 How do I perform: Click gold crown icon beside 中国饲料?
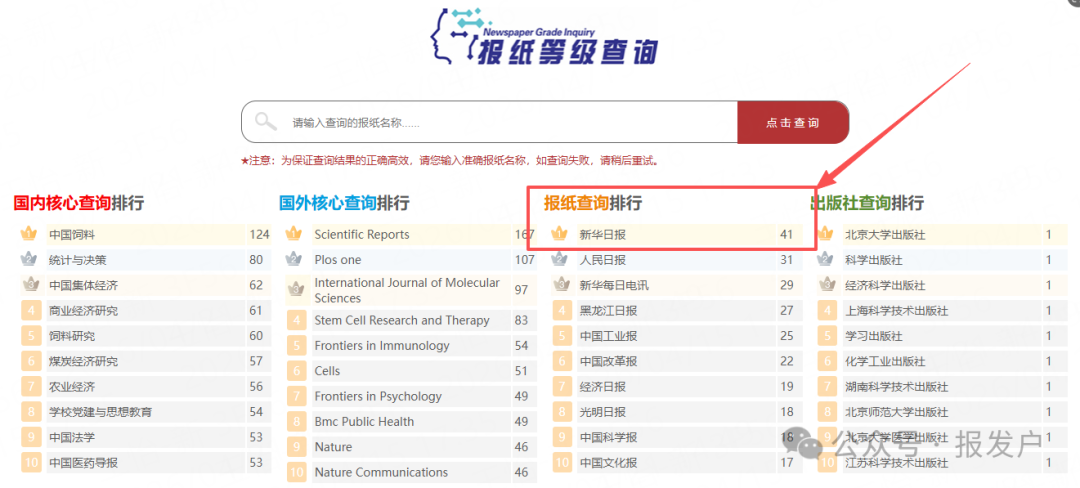(x=29, y=235)
